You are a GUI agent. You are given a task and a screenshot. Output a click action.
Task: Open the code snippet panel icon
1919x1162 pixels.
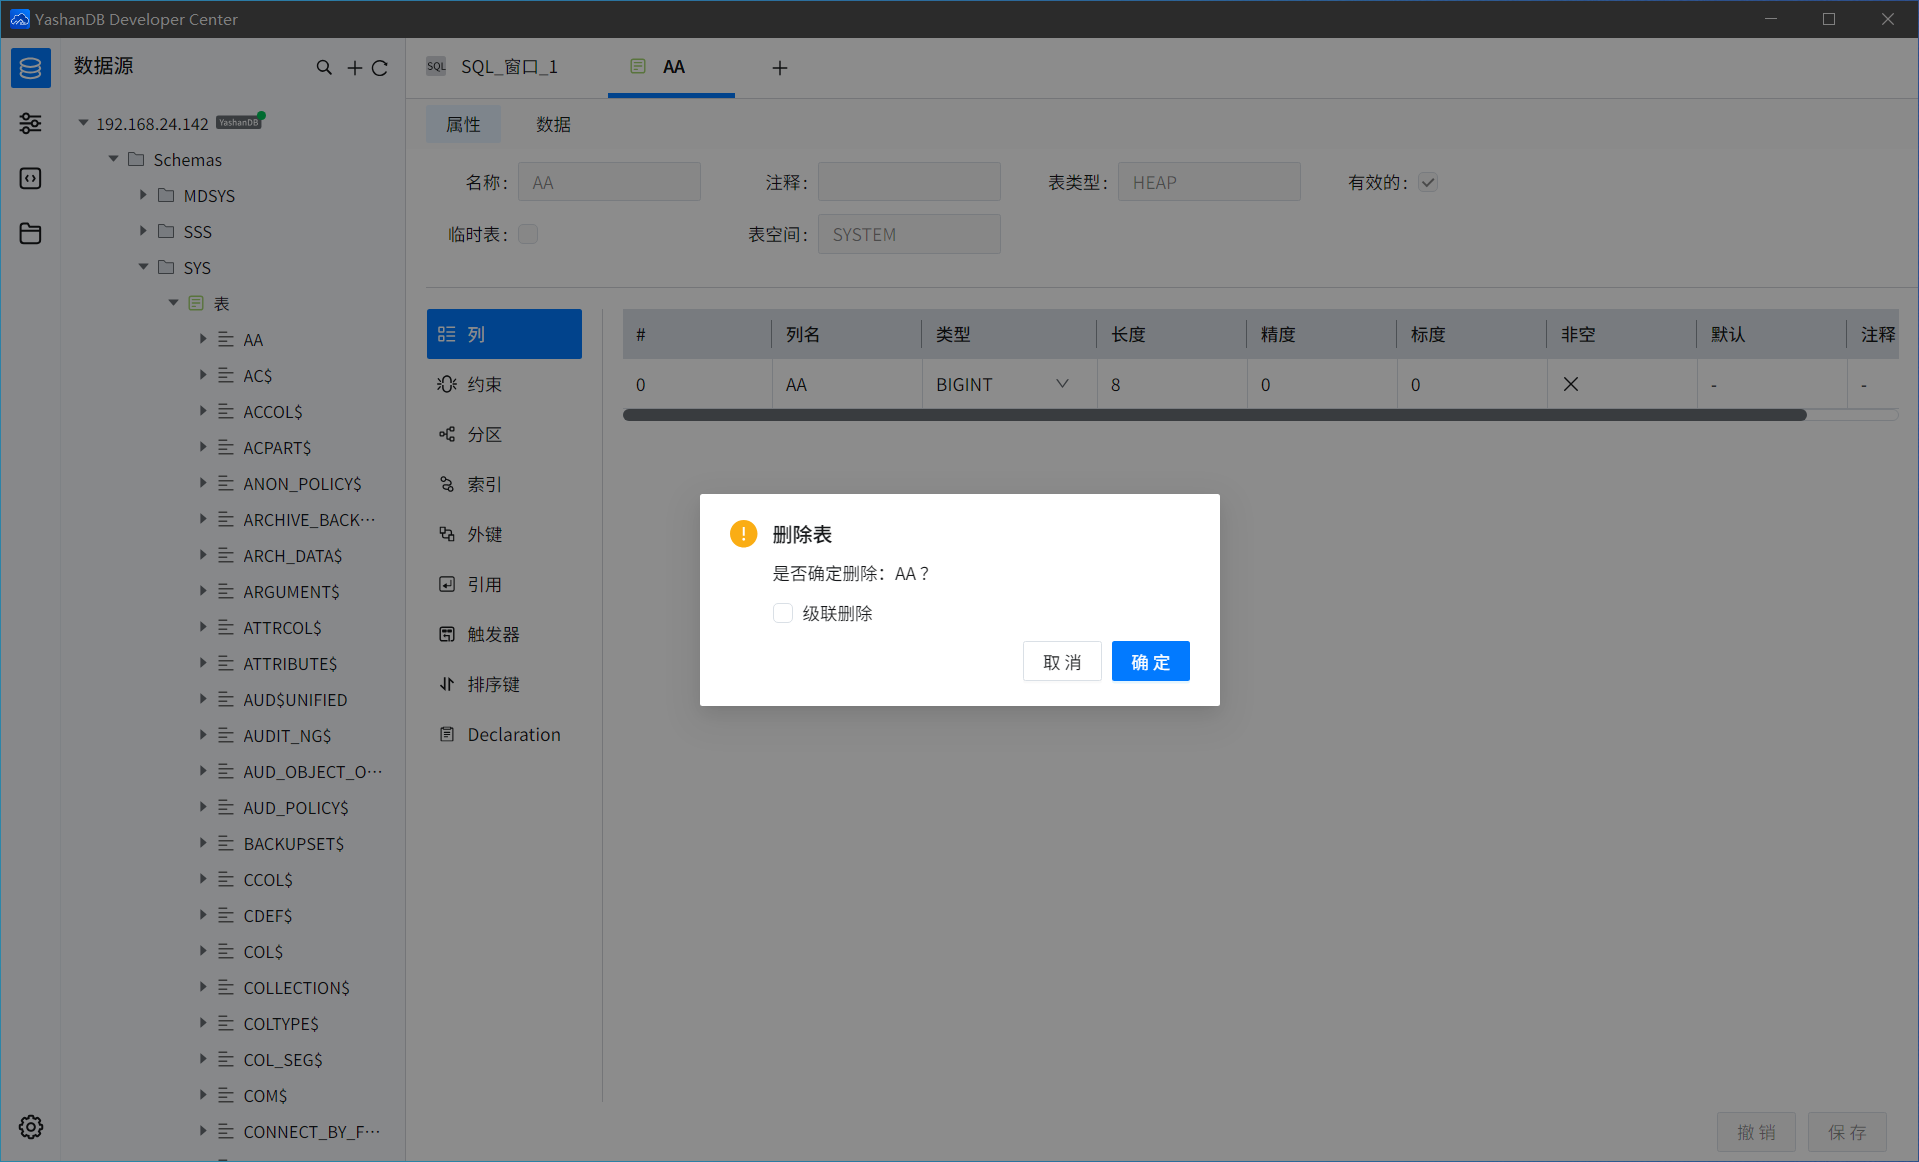click(x=30, y=178)
